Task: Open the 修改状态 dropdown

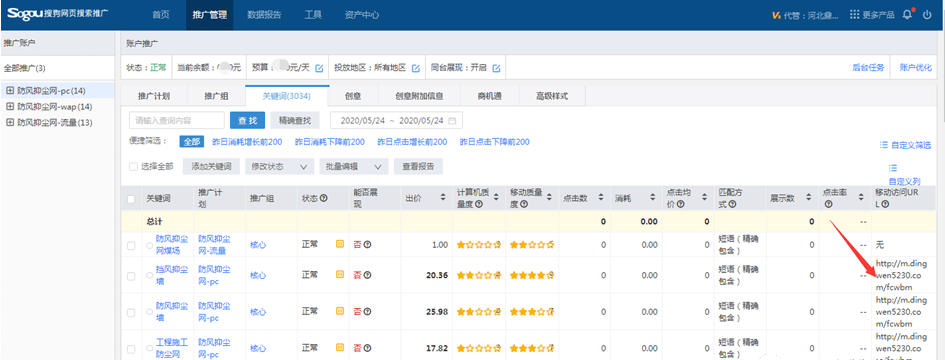Action: [x=279, y=166]
